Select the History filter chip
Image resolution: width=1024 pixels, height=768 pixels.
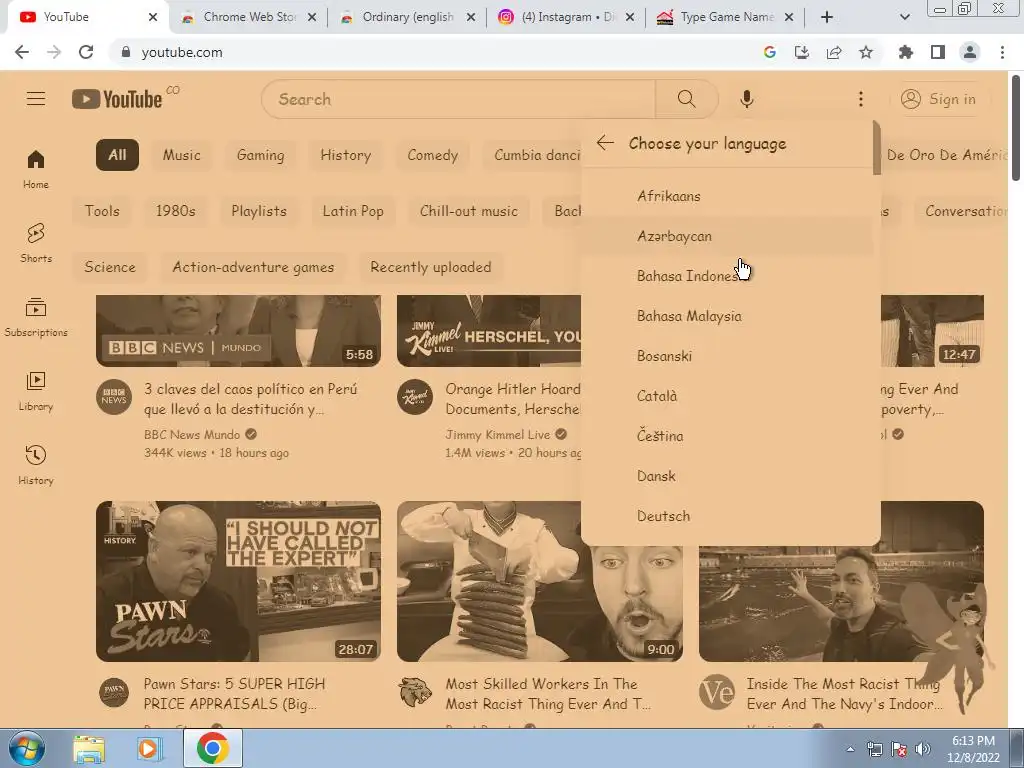point(345,155)
